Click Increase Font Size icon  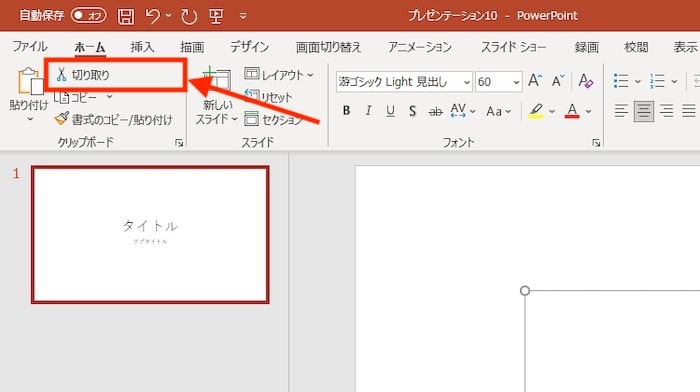point(535,81)
